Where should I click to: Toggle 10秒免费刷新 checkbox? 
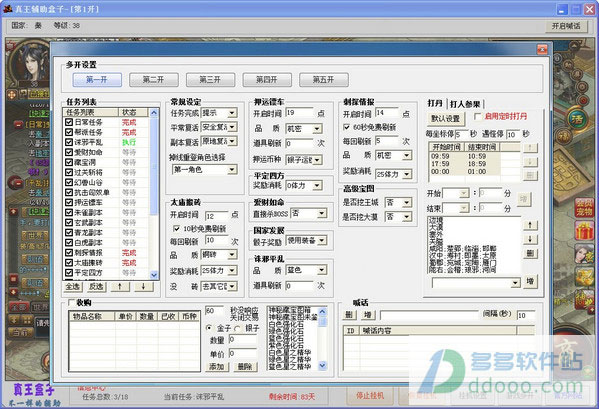click(176, 229)
